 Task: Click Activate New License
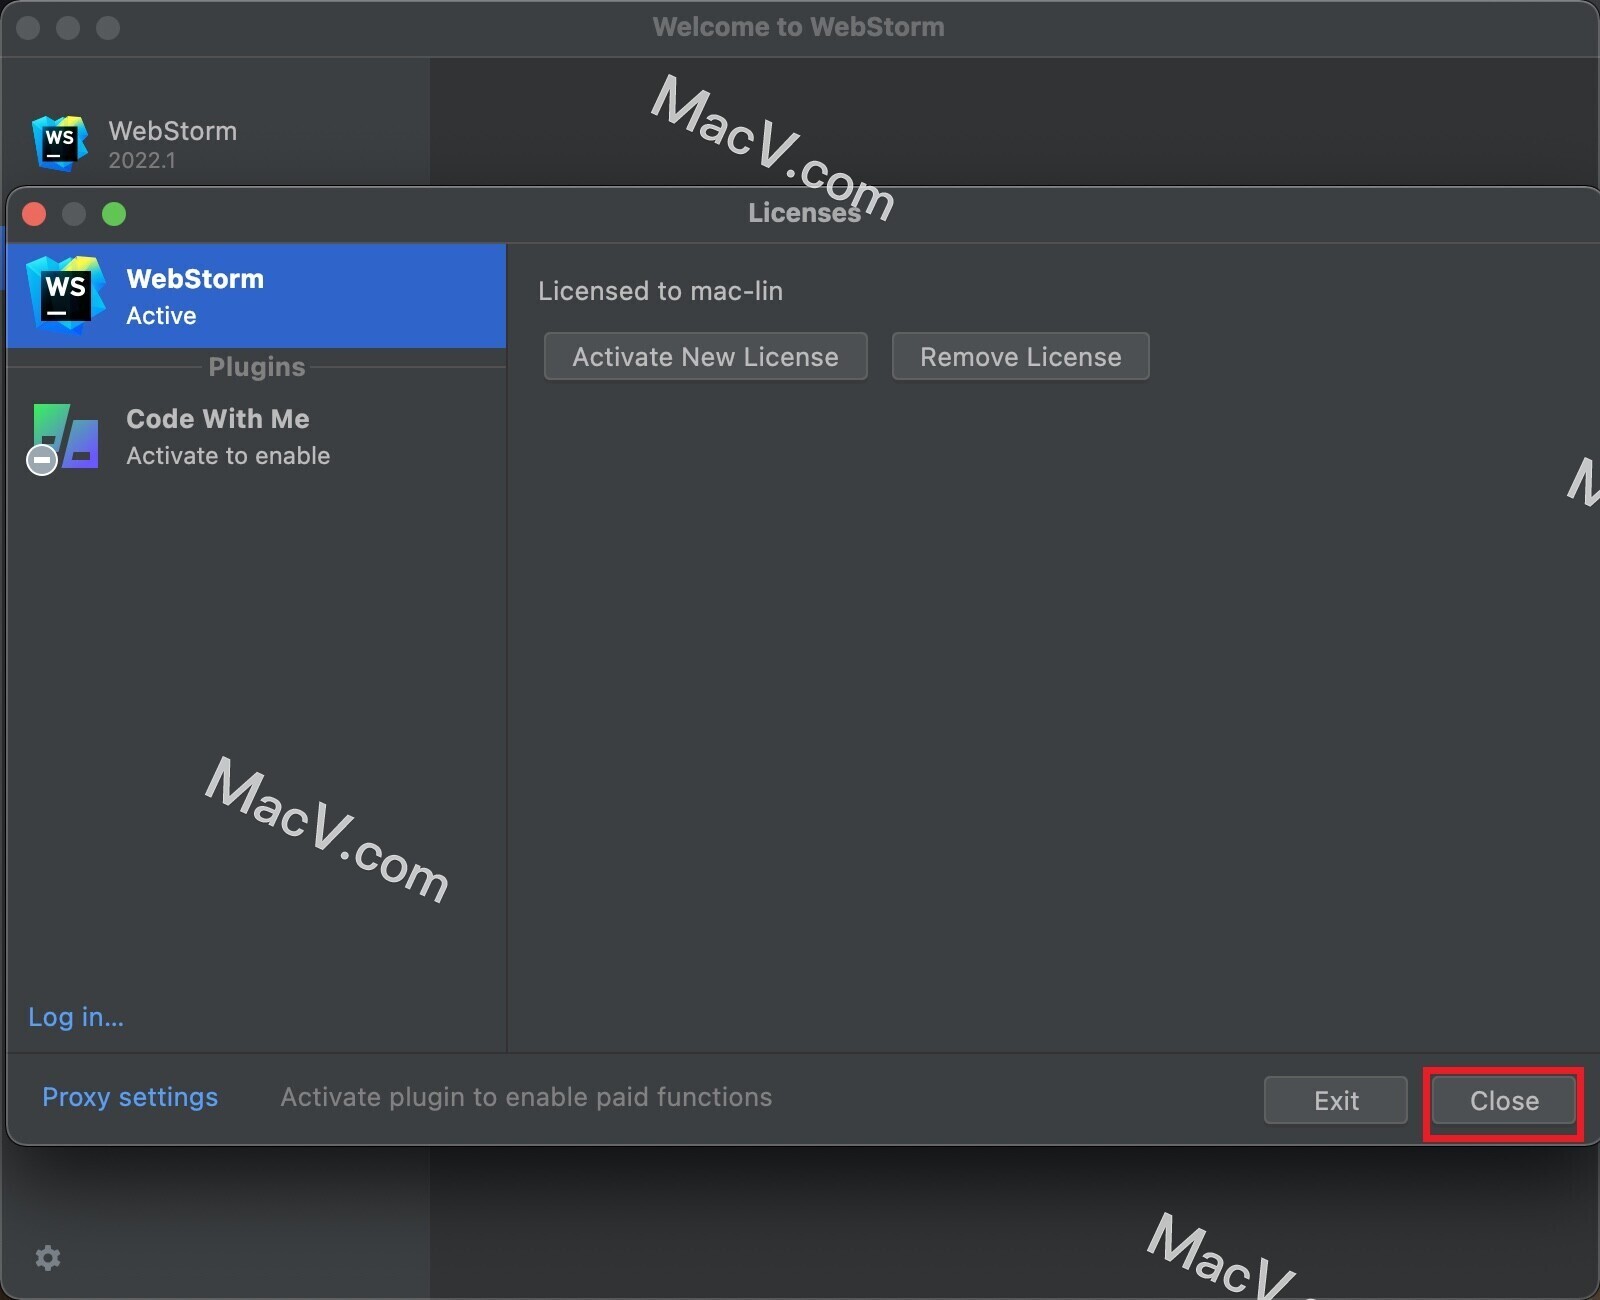pyautogui.click(x=705, y=356)
